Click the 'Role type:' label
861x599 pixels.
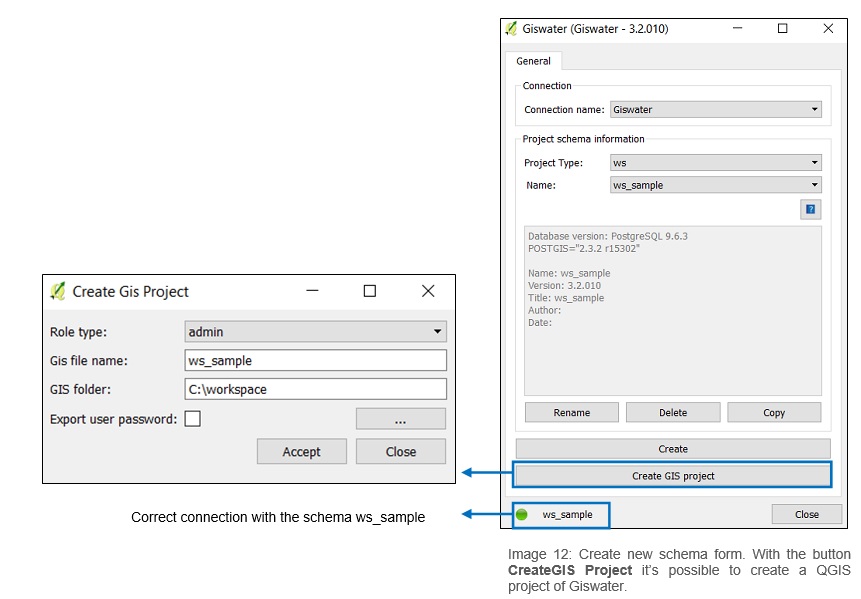click(x=79, y=332)
